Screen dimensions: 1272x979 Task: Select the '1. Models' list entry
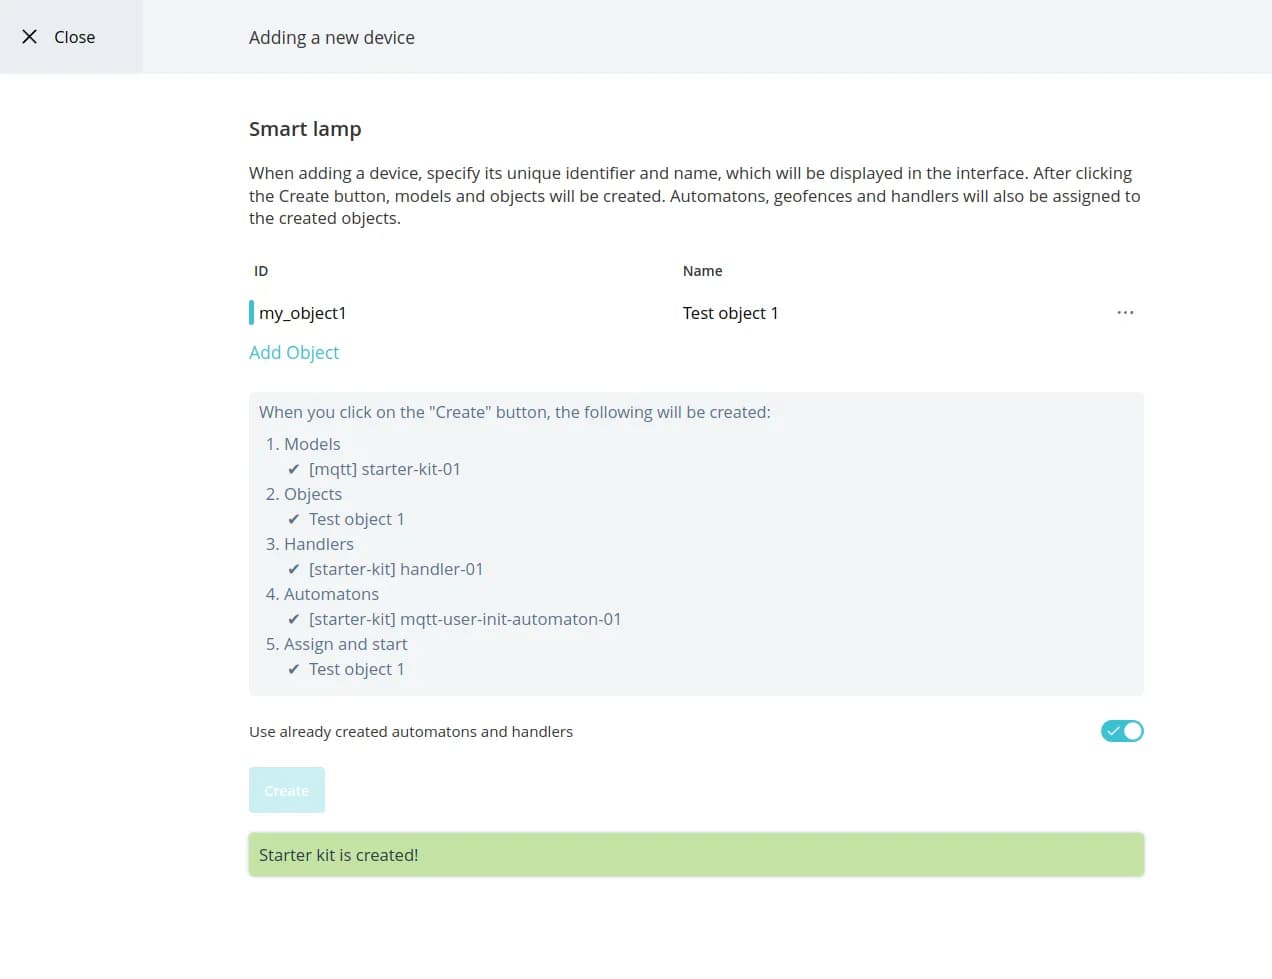(x=303, y=444)
